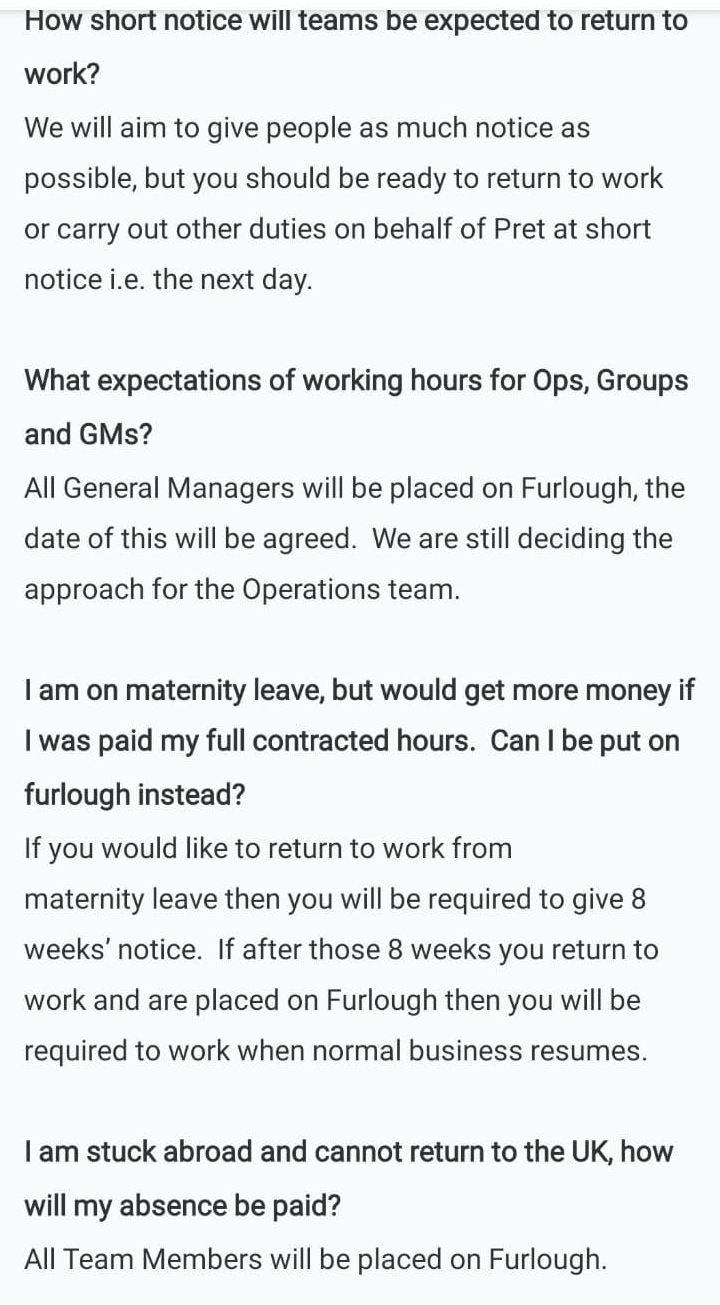Click the "will my absence be paid?" line

(182, 1206)
